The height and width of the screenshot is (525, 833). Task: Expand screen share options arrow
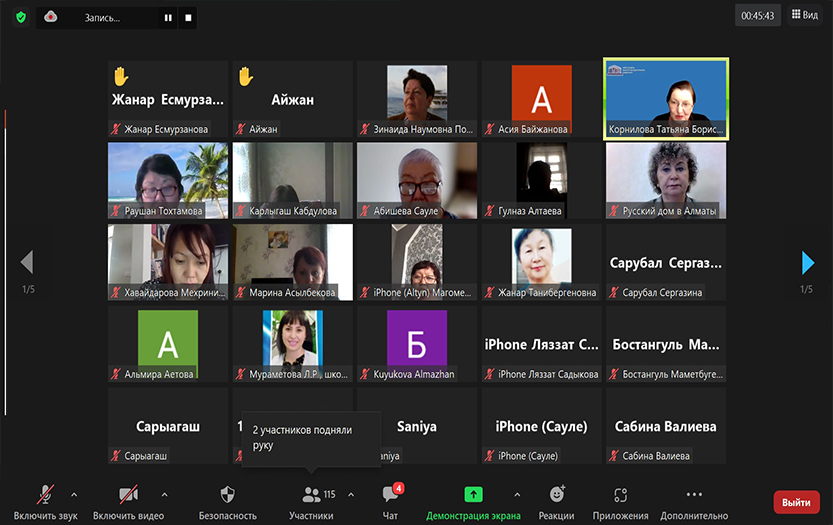(x=517, y=494)
